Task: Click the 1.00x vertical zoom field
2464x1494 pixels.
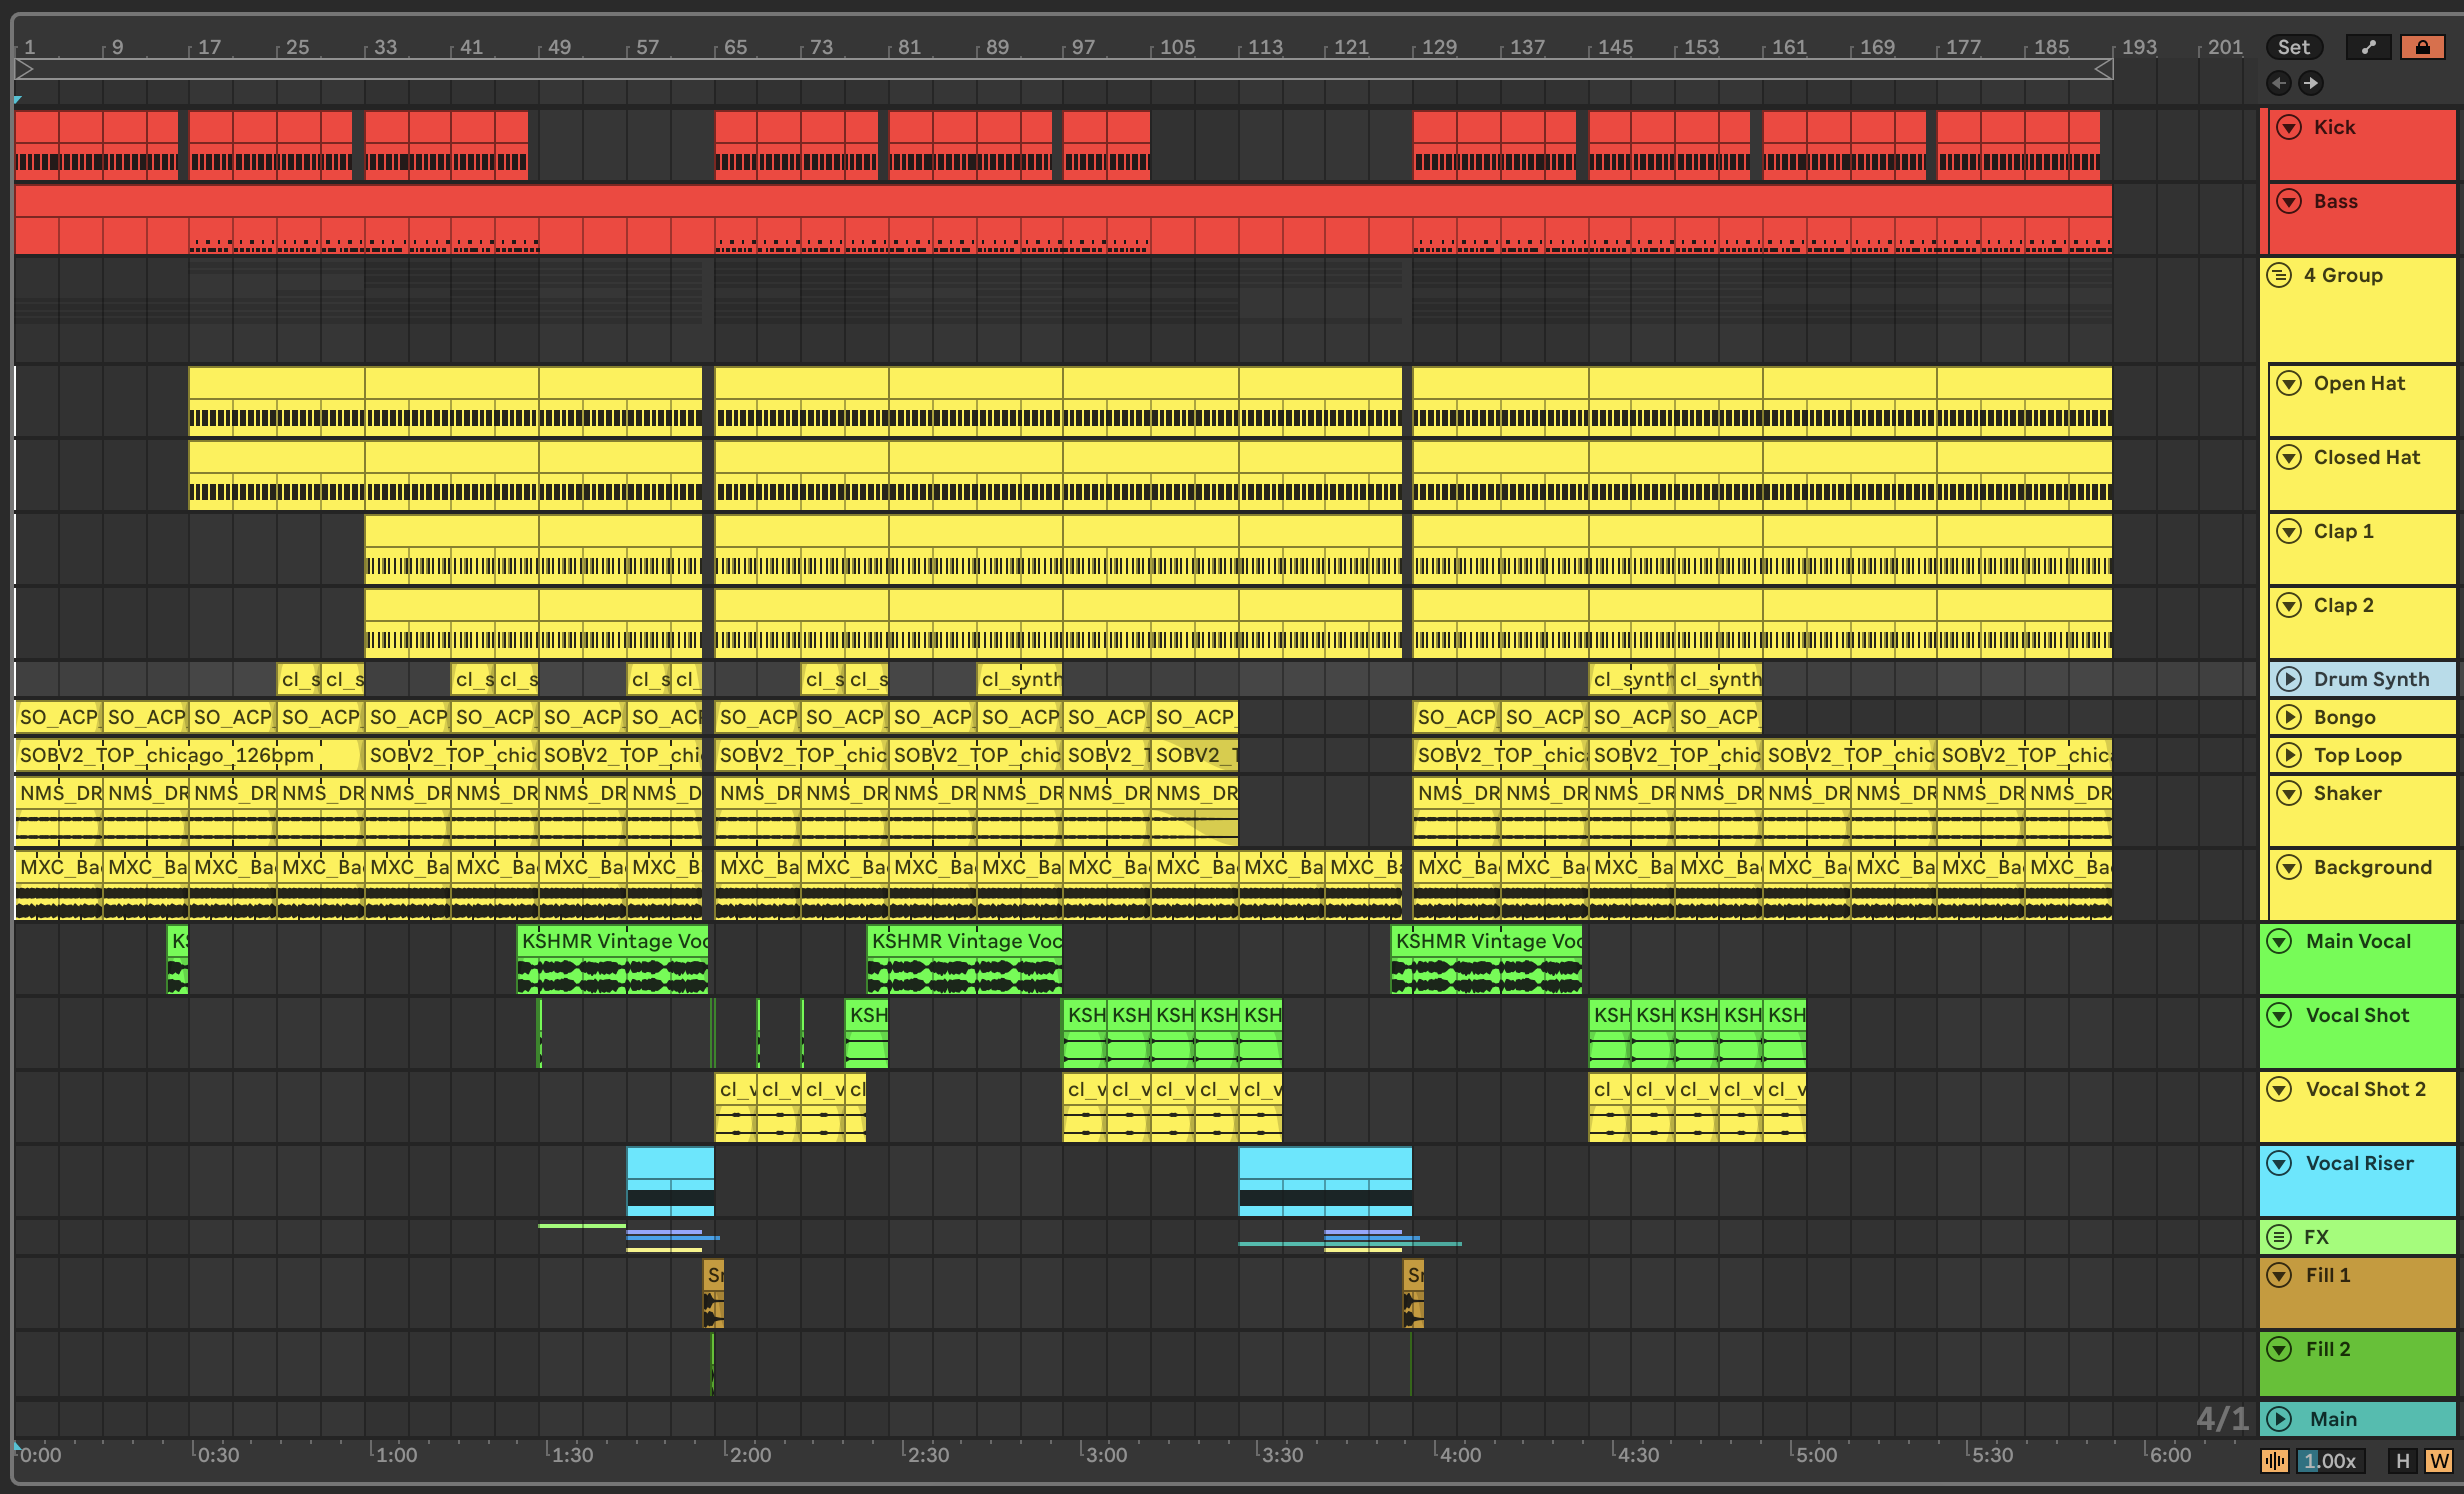Action: click(2329, 1461)
